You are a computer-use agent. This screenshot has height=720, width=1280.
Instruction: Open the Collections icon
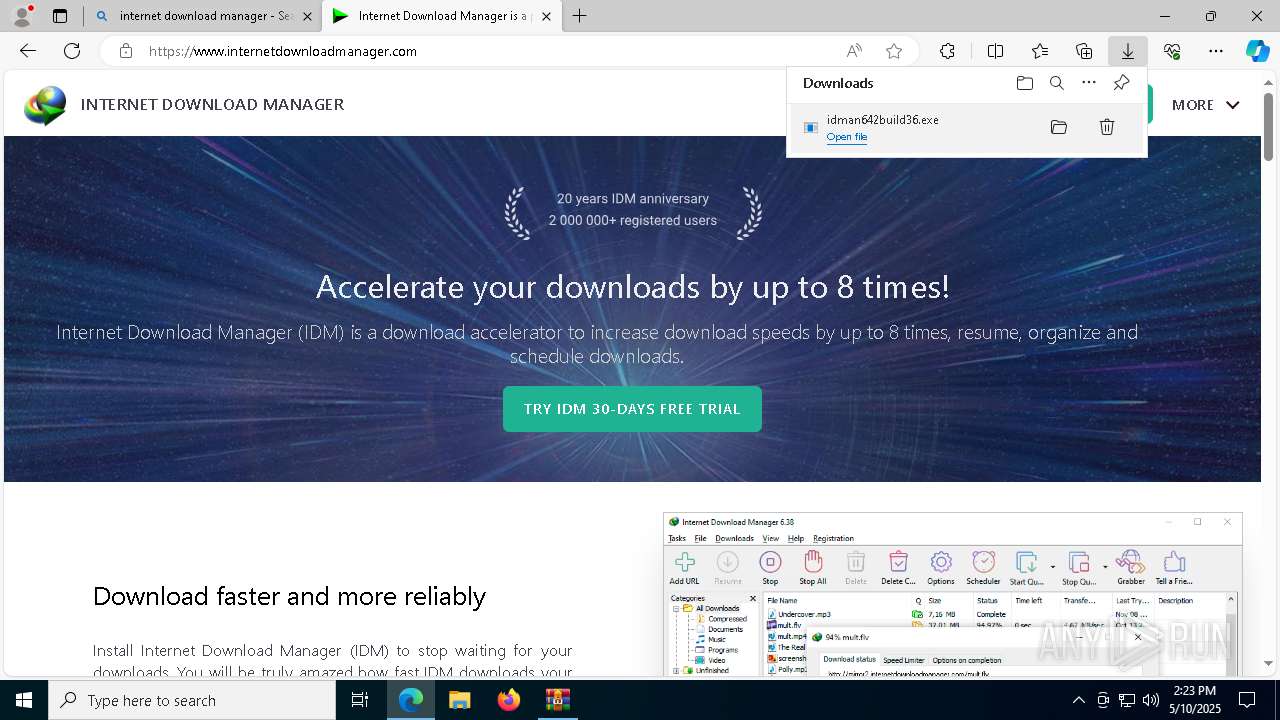coord(1084,51)
